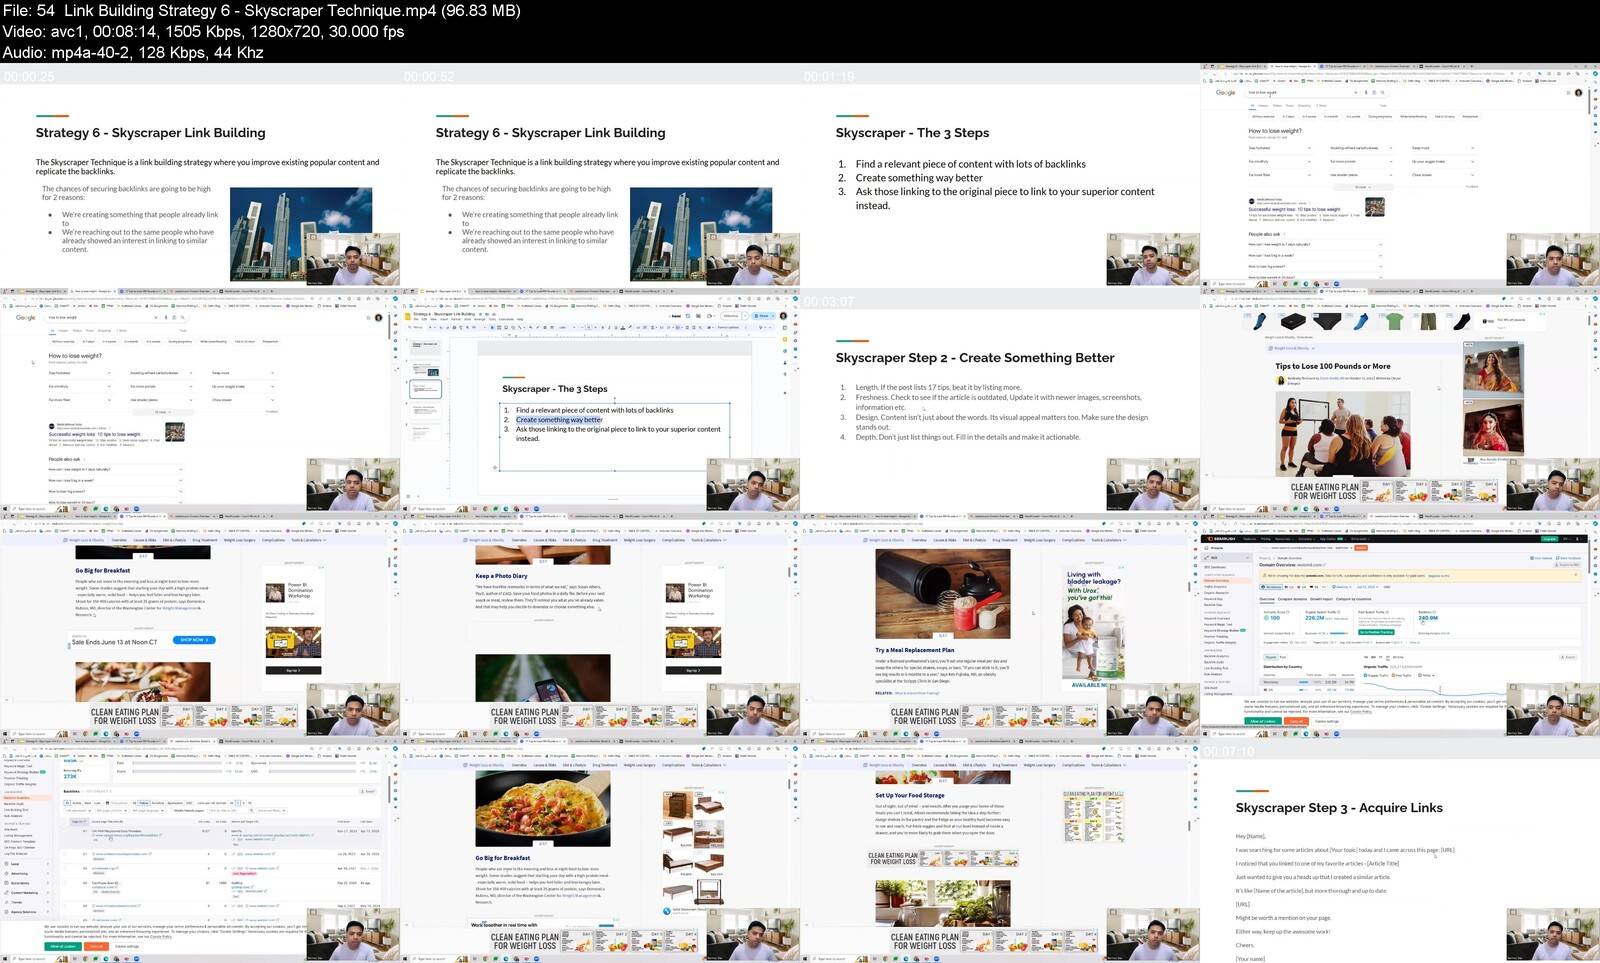Select the 'Skyscraper Step 3 - Acquire Links' frame

1400,851
